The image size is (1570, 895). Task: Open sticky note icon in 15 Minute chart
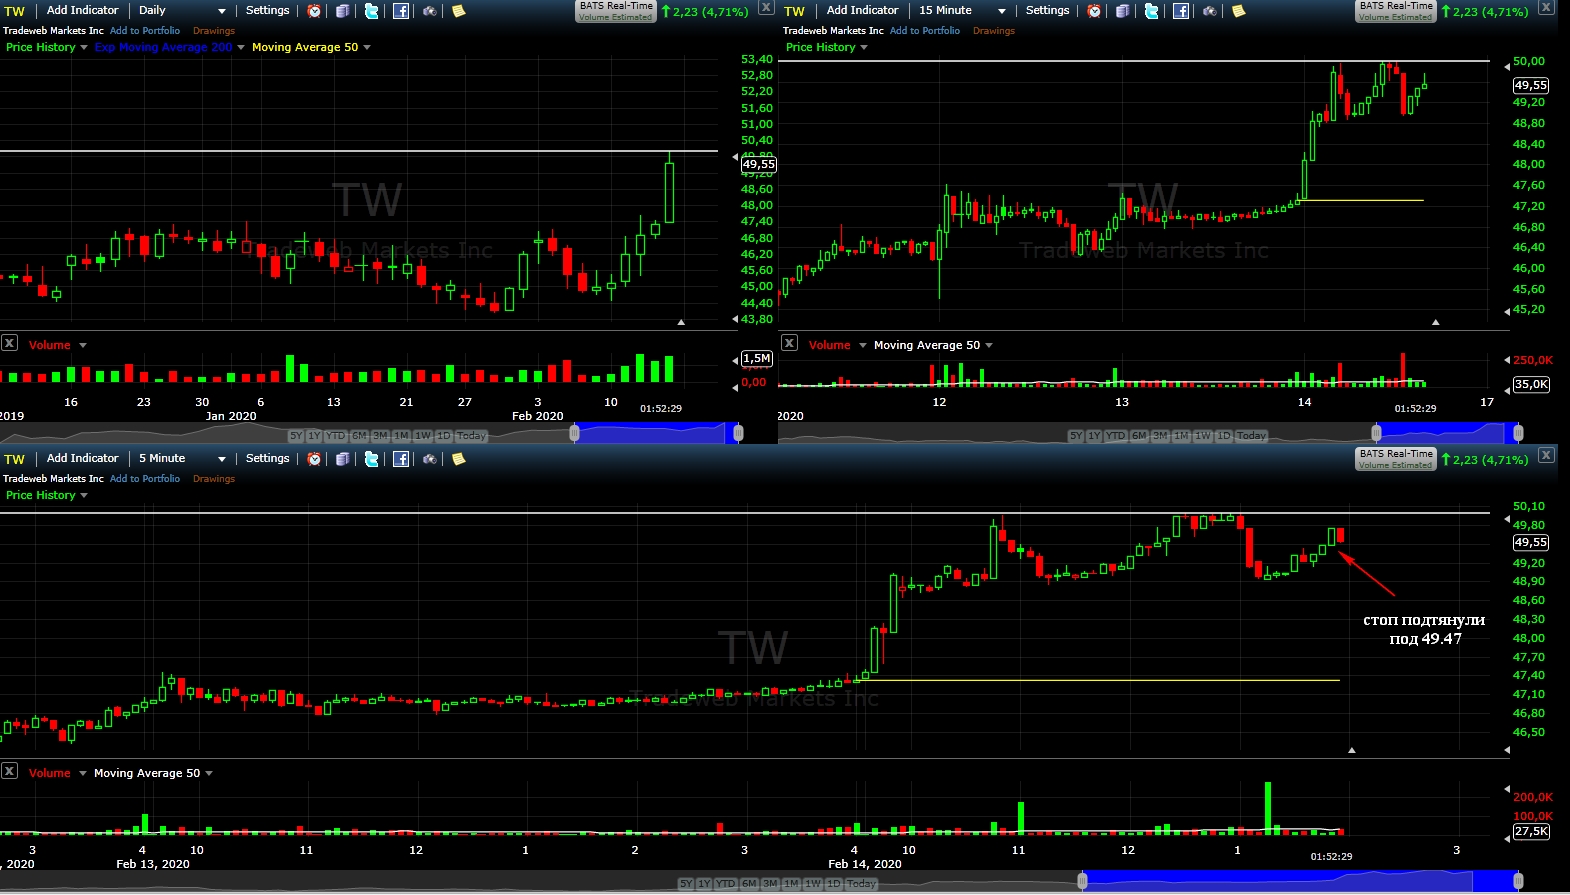(x=1239, y=11)
